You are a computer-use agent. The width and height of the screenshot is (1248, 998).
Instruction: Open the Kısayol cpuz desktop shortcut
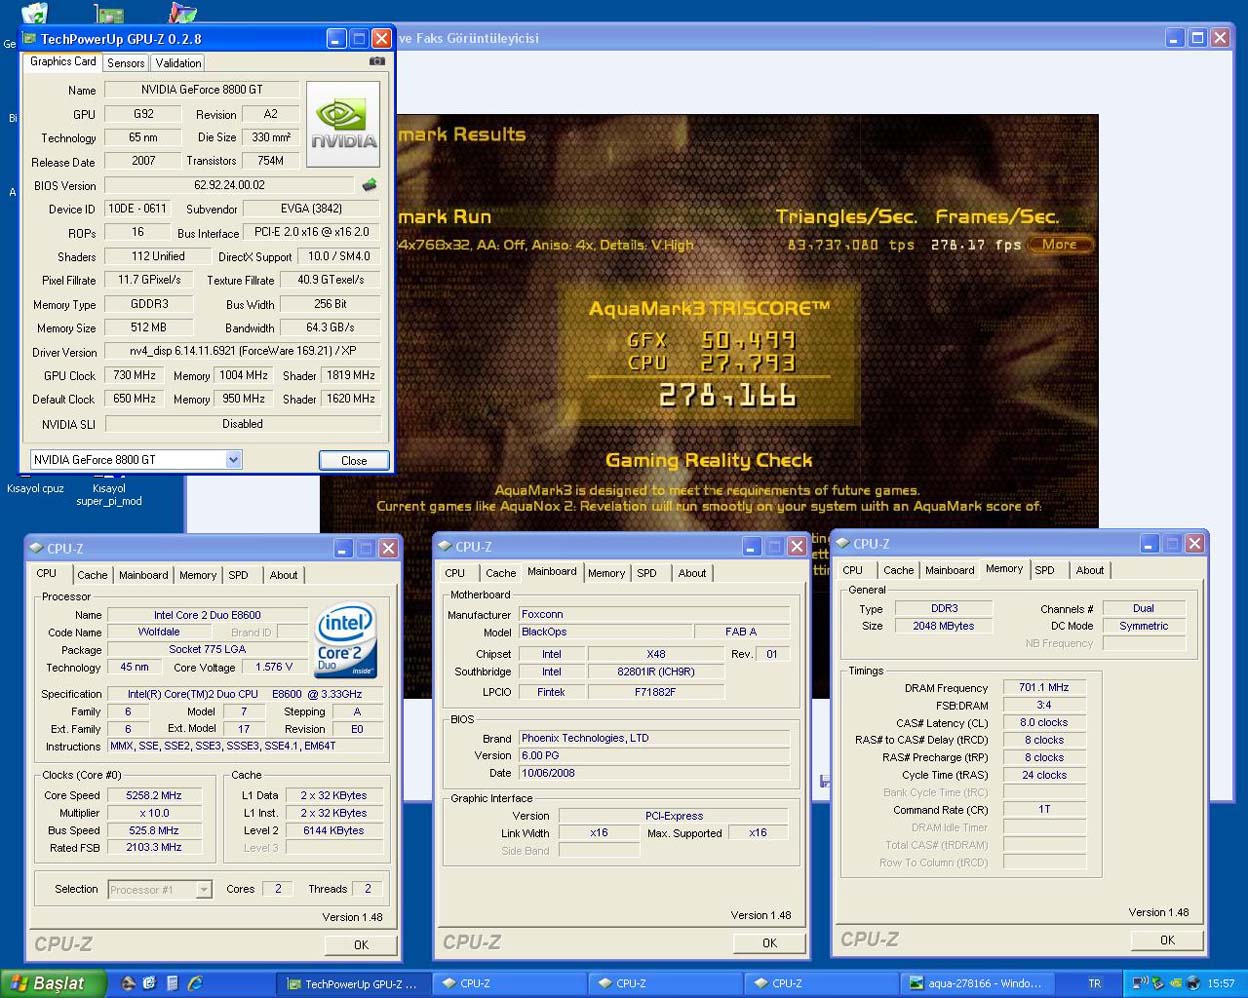point(35,488)
